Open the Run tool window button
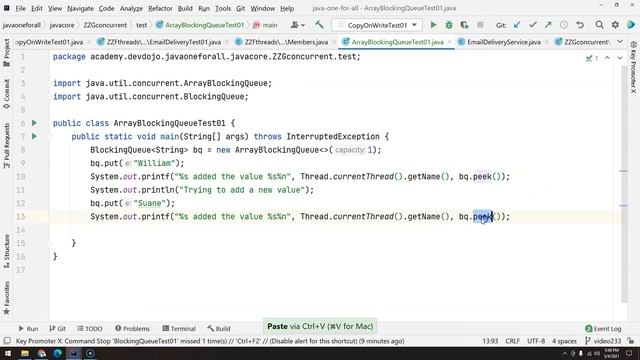 (28, 328)
